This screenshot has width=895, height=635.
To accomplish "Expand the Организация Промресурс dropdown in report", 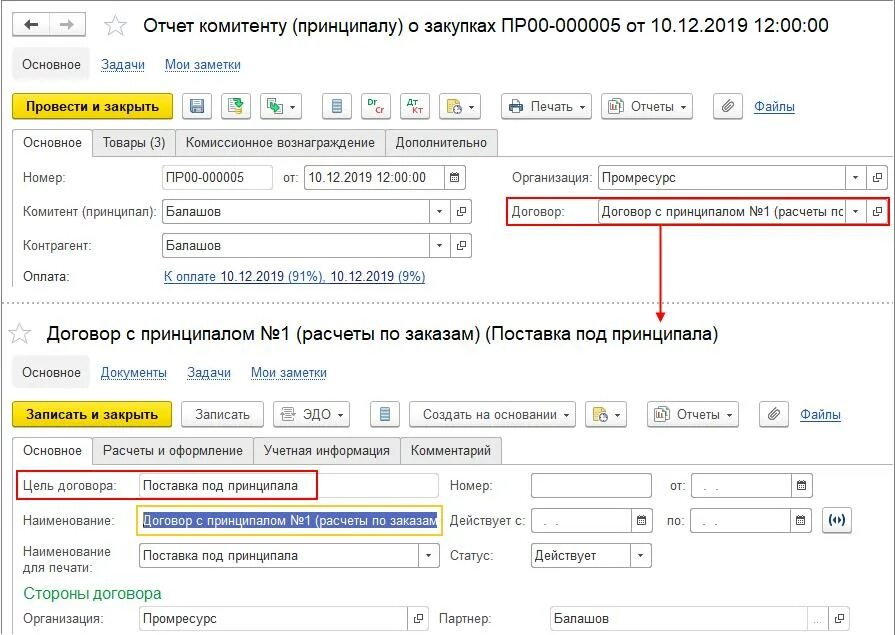I will click(856, 178).
